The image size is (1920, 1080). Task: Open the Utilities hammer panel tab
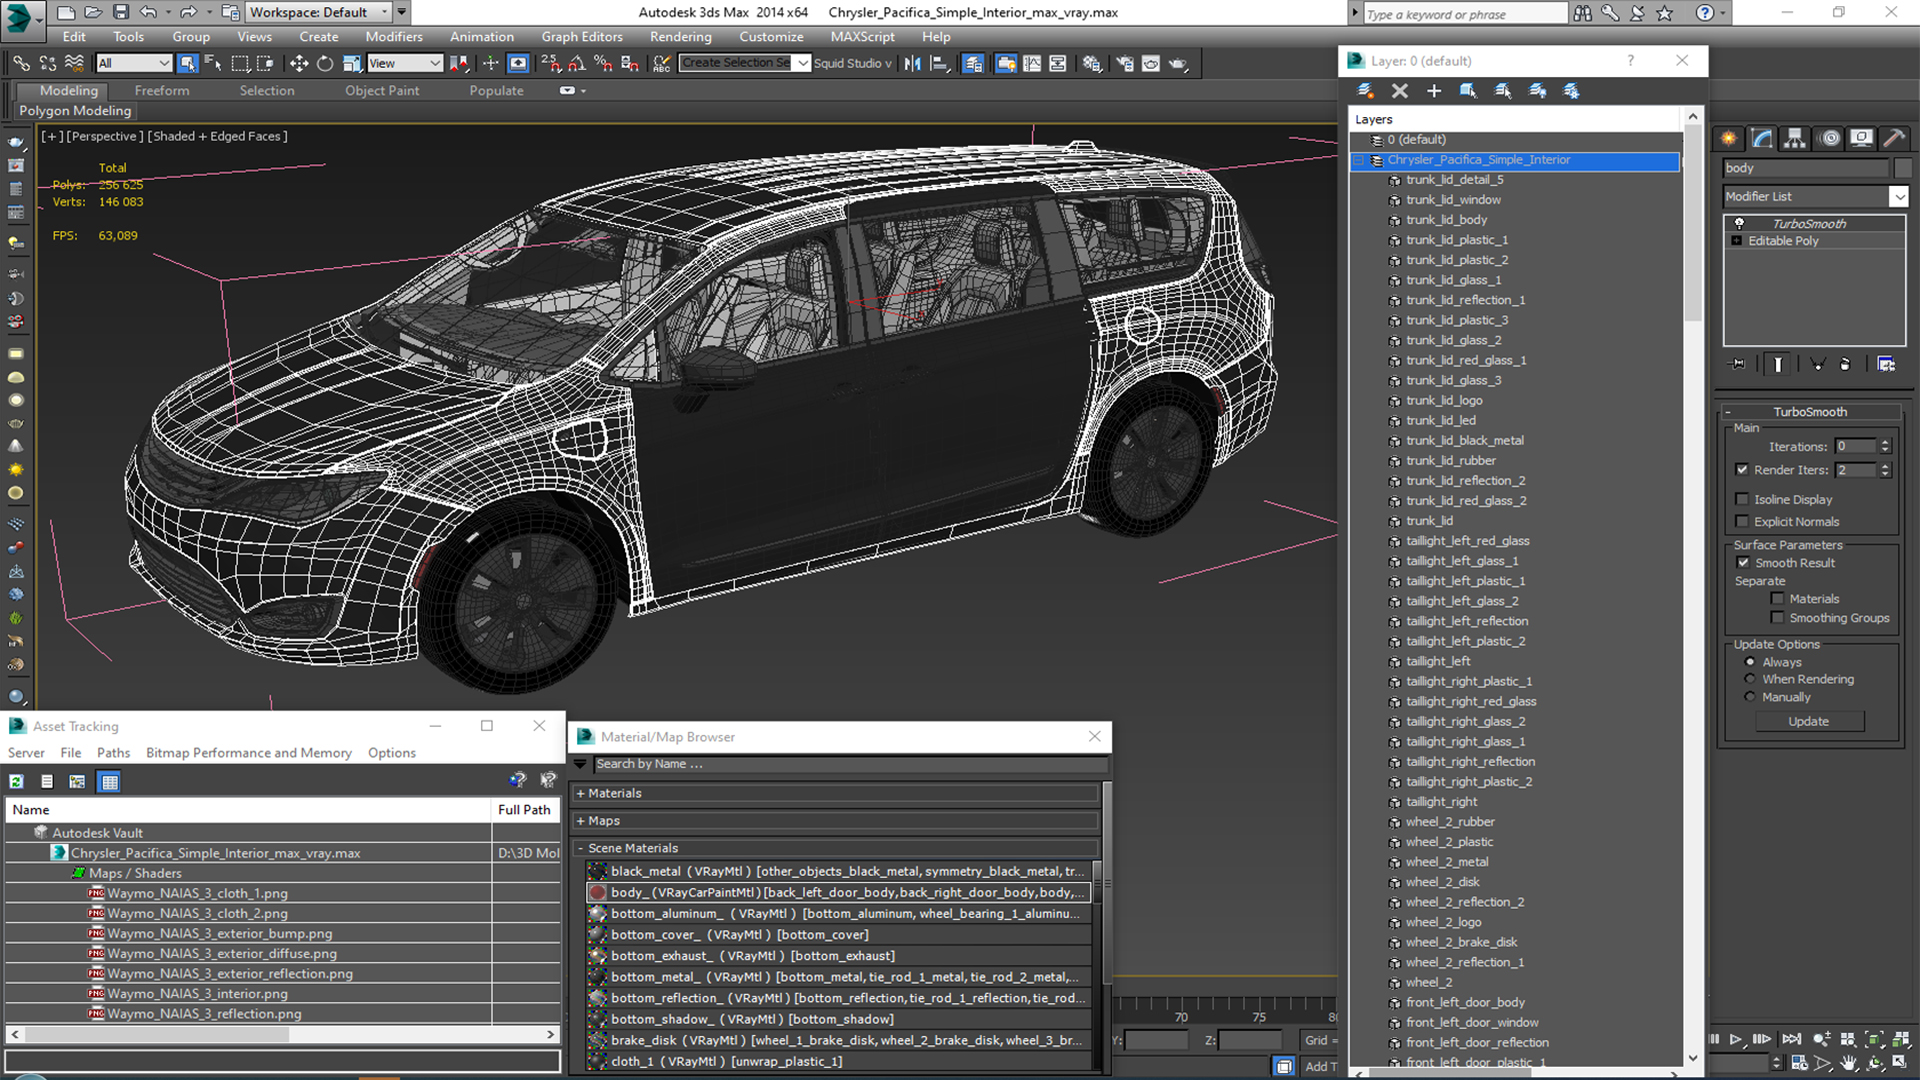1894,138
